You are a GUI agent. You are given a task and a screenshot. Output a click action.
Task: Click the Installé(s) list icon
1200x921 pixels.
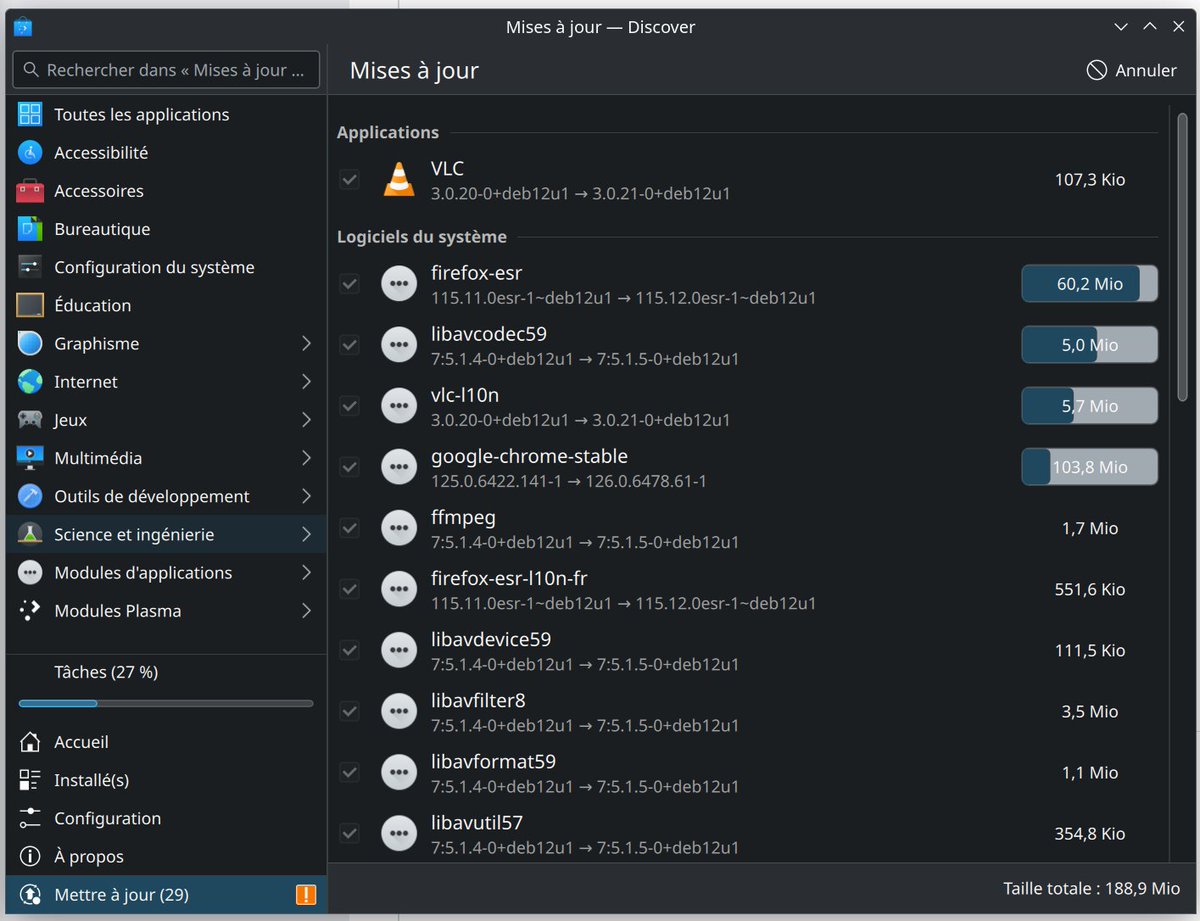30,780
